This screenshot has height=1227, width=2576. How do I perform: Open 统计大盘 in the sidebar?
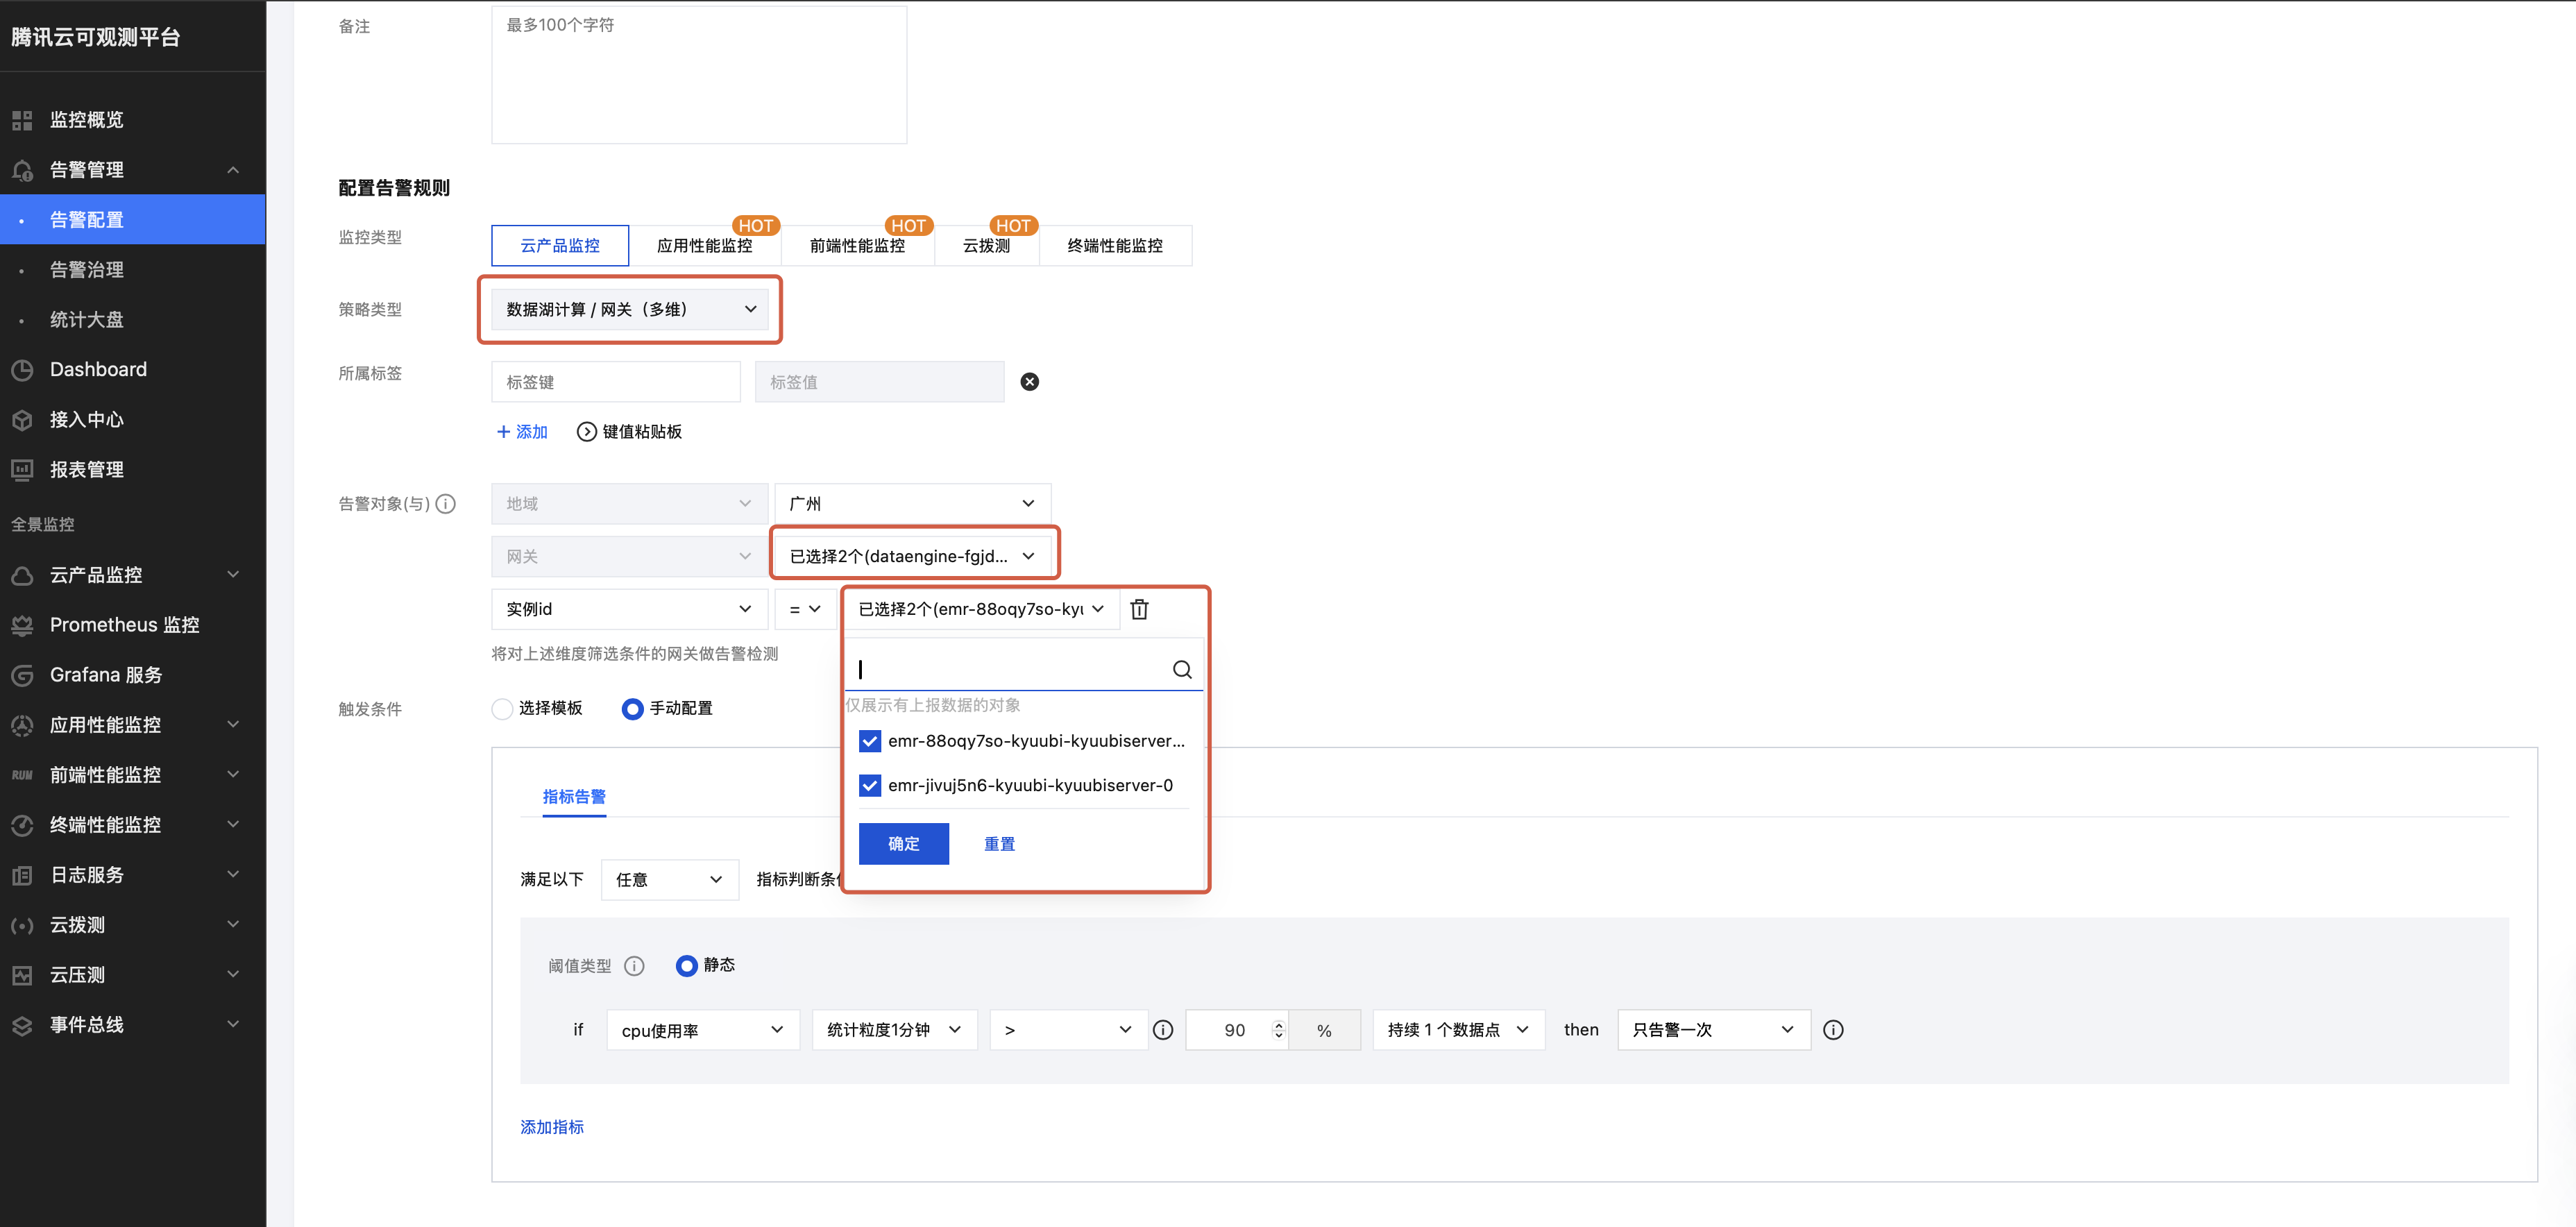[133, 320]
